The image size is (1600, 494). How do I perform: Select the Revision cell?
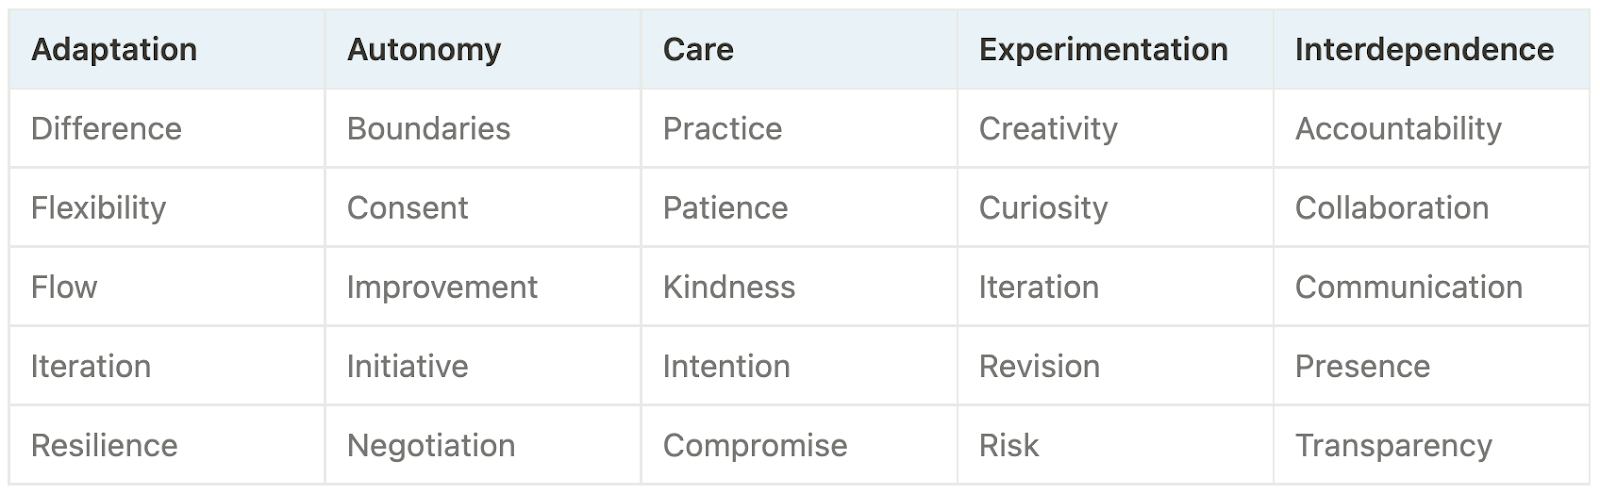(1115, 365)
